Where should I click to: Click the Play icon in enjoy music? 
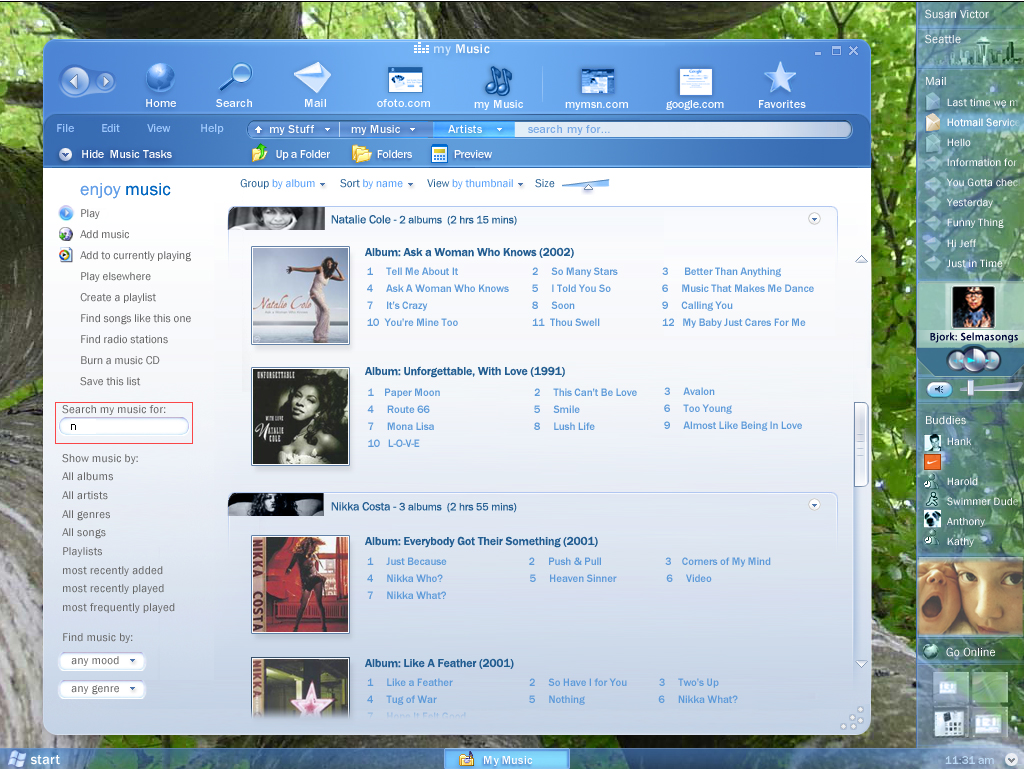tap(65, 213)
